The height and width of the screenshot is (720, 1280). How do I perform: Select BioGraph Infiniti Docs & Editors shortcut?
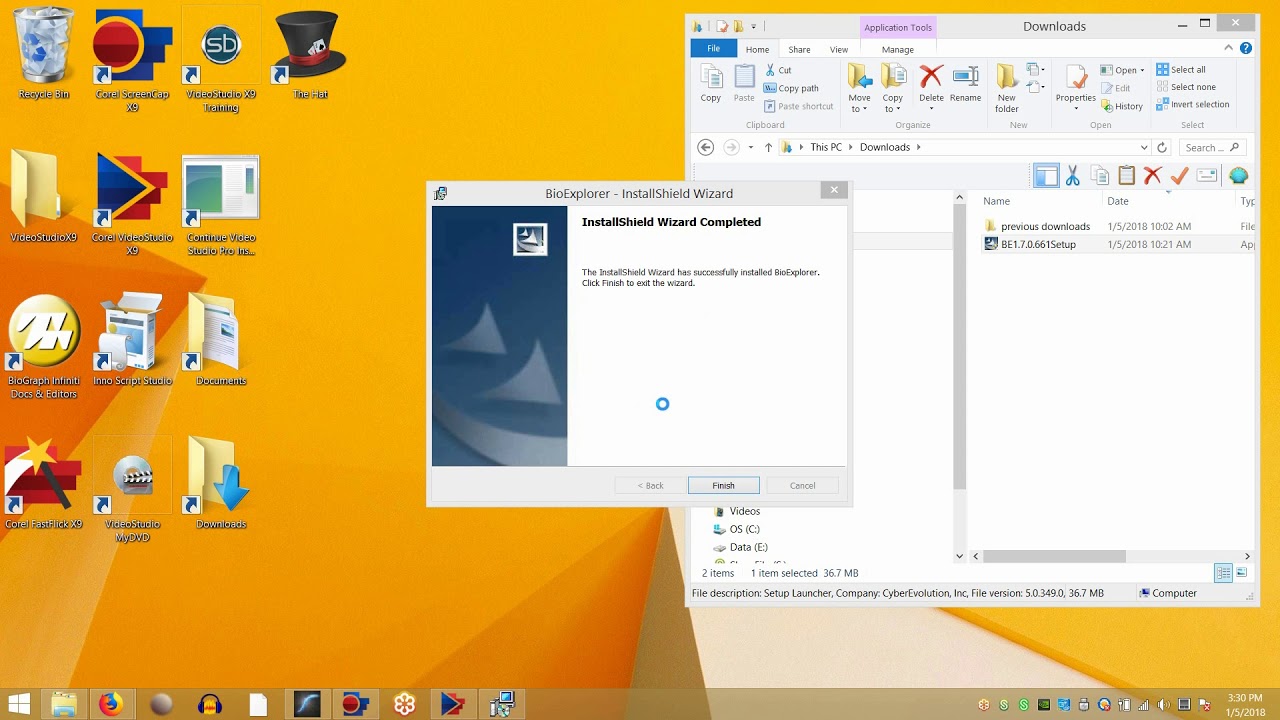coord(44,346)
